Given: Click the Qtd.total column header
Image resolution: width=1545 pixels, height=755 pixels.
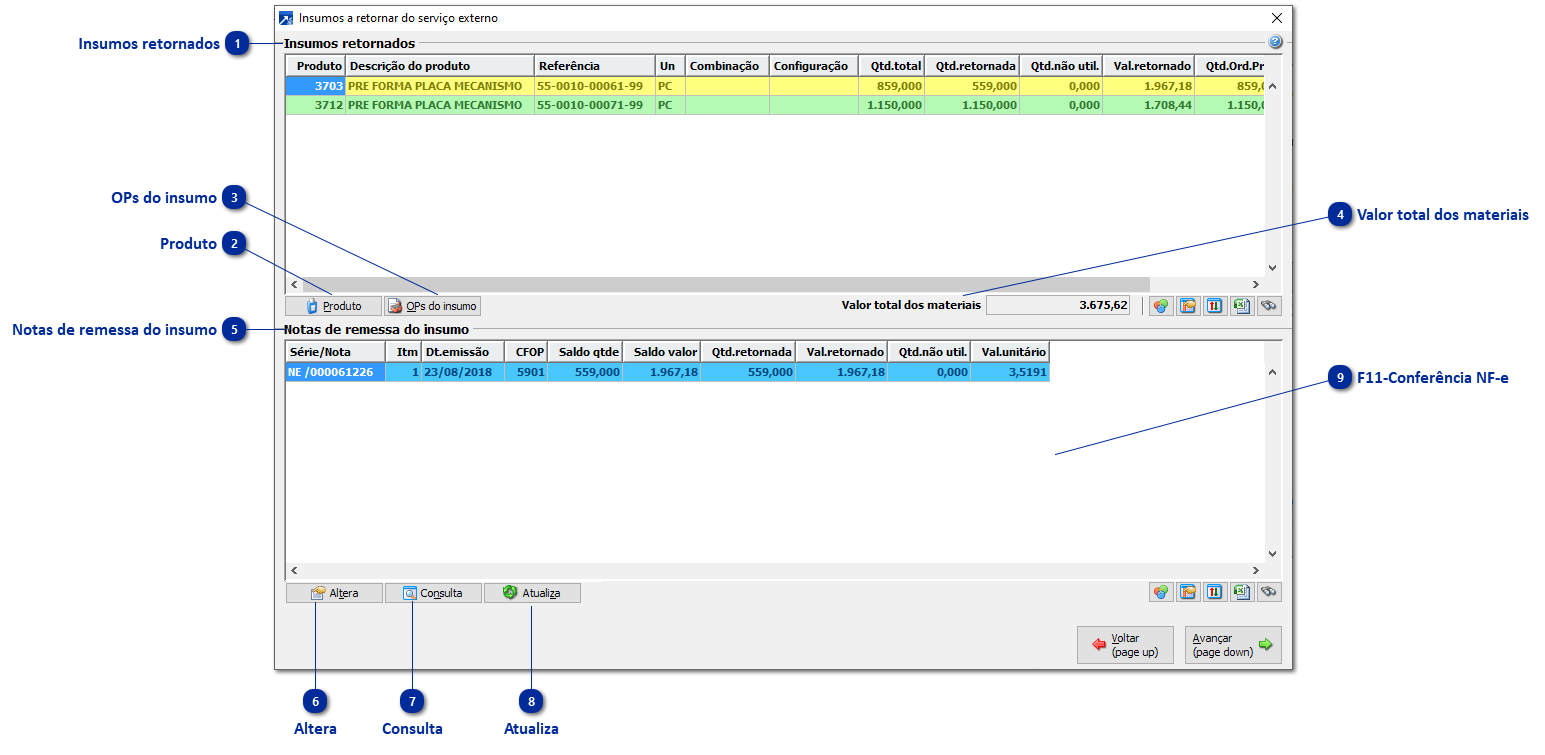Looking at the screenshot, I should pos(892,66).
